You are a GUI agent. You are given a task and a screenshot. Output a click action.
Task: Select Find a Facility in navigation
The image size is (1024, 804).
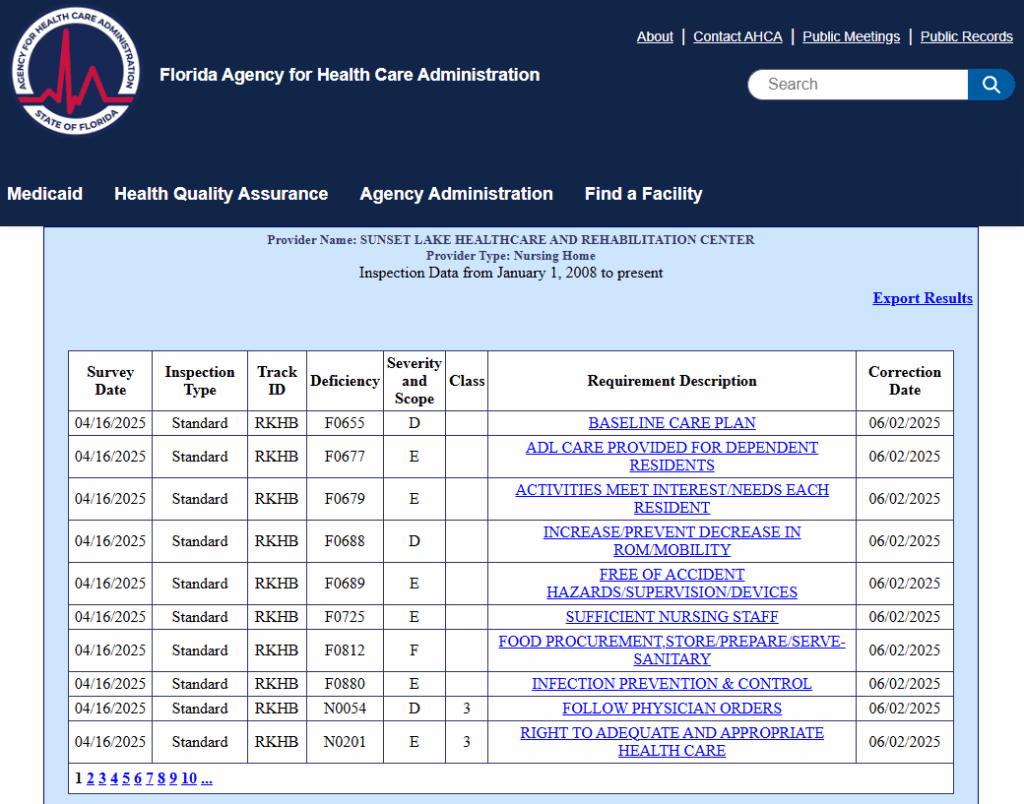coord(643,193)
